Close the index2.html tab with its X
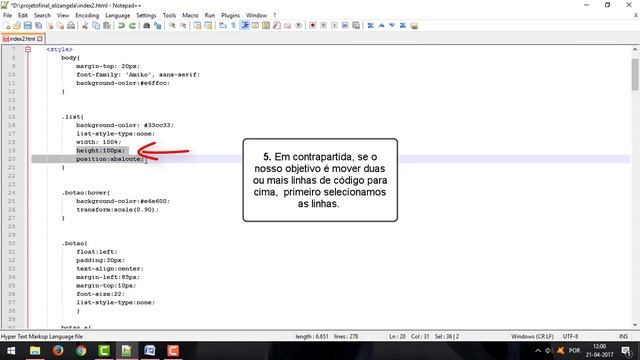This screenshot has width=640, height=360. click(x=40, y=39)
